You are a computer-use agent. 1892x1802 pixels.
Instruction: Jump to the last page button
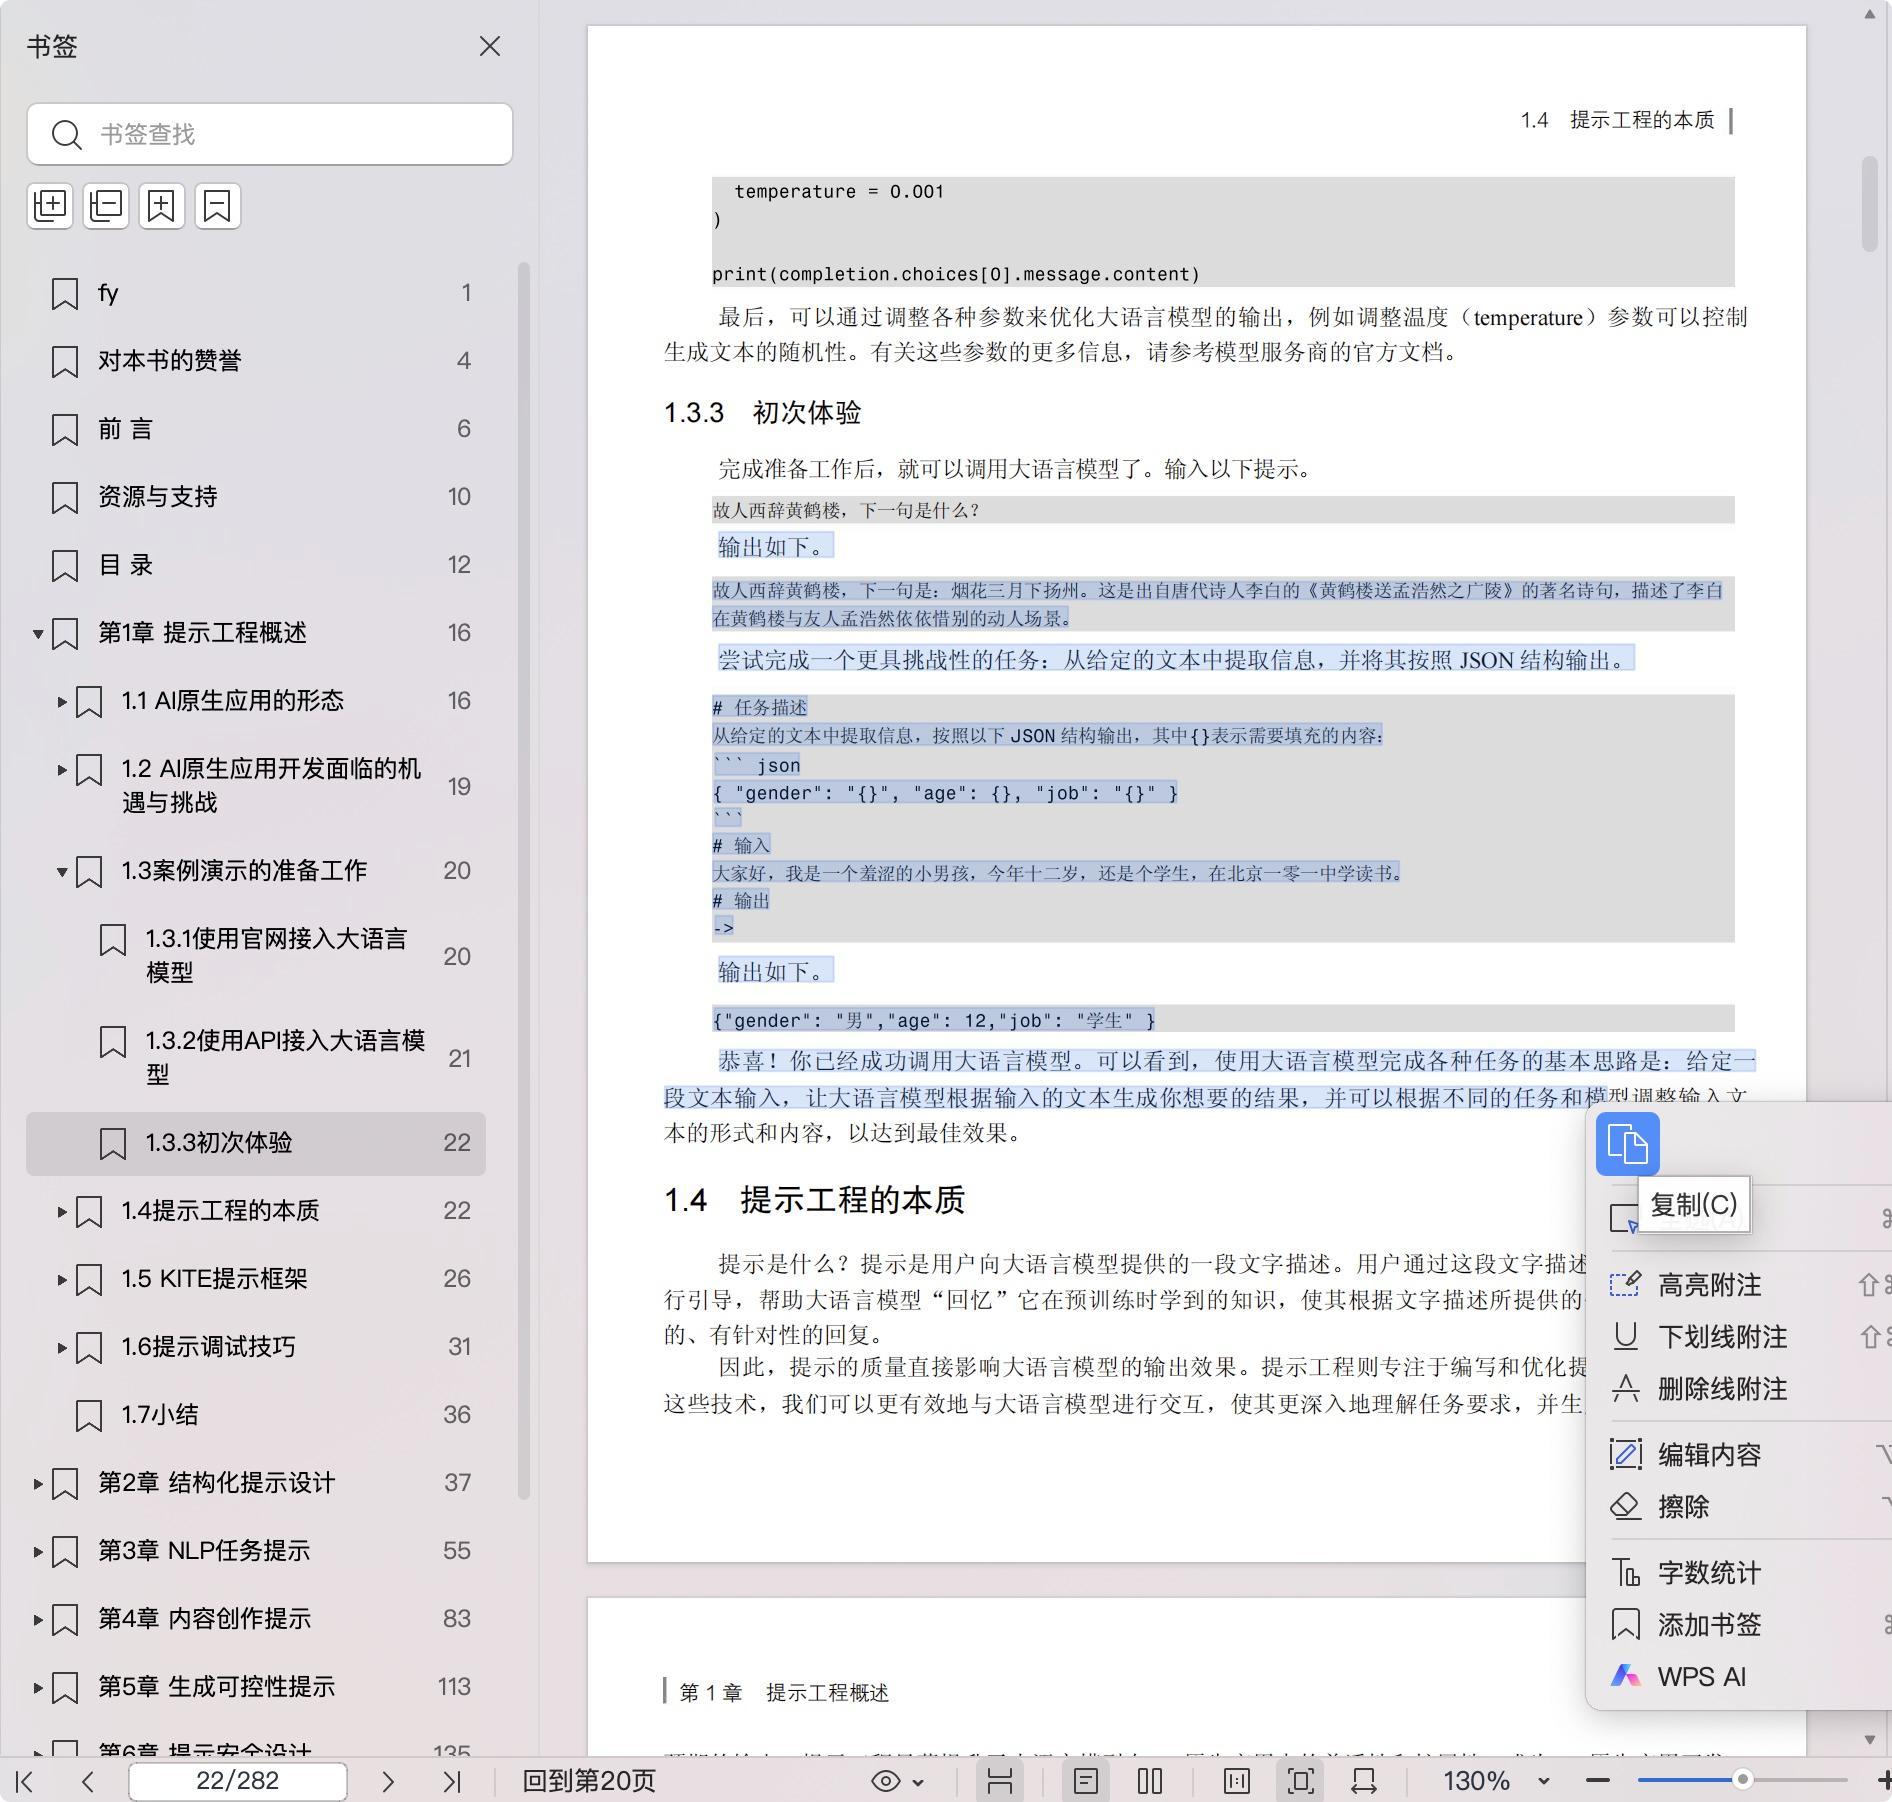pos(452,1781)
